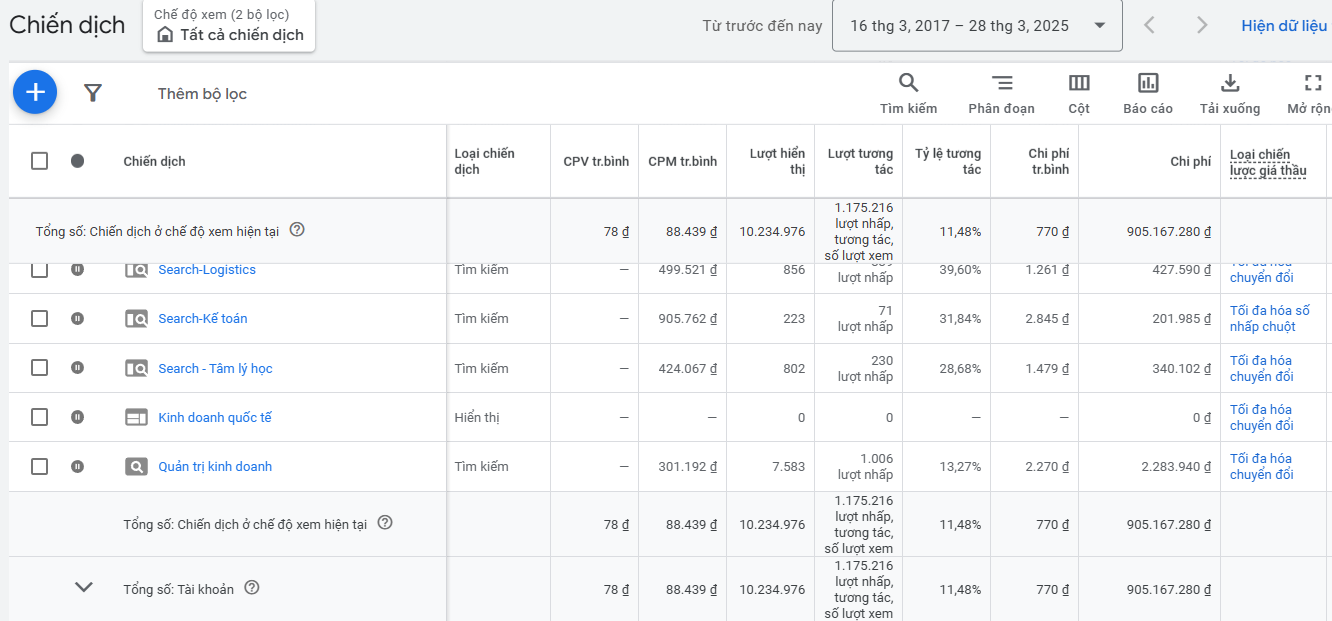The image size is (1332, 621).
Task: Click the Thêm bộ lọc filter field
Action: click(x=202, y=94)
